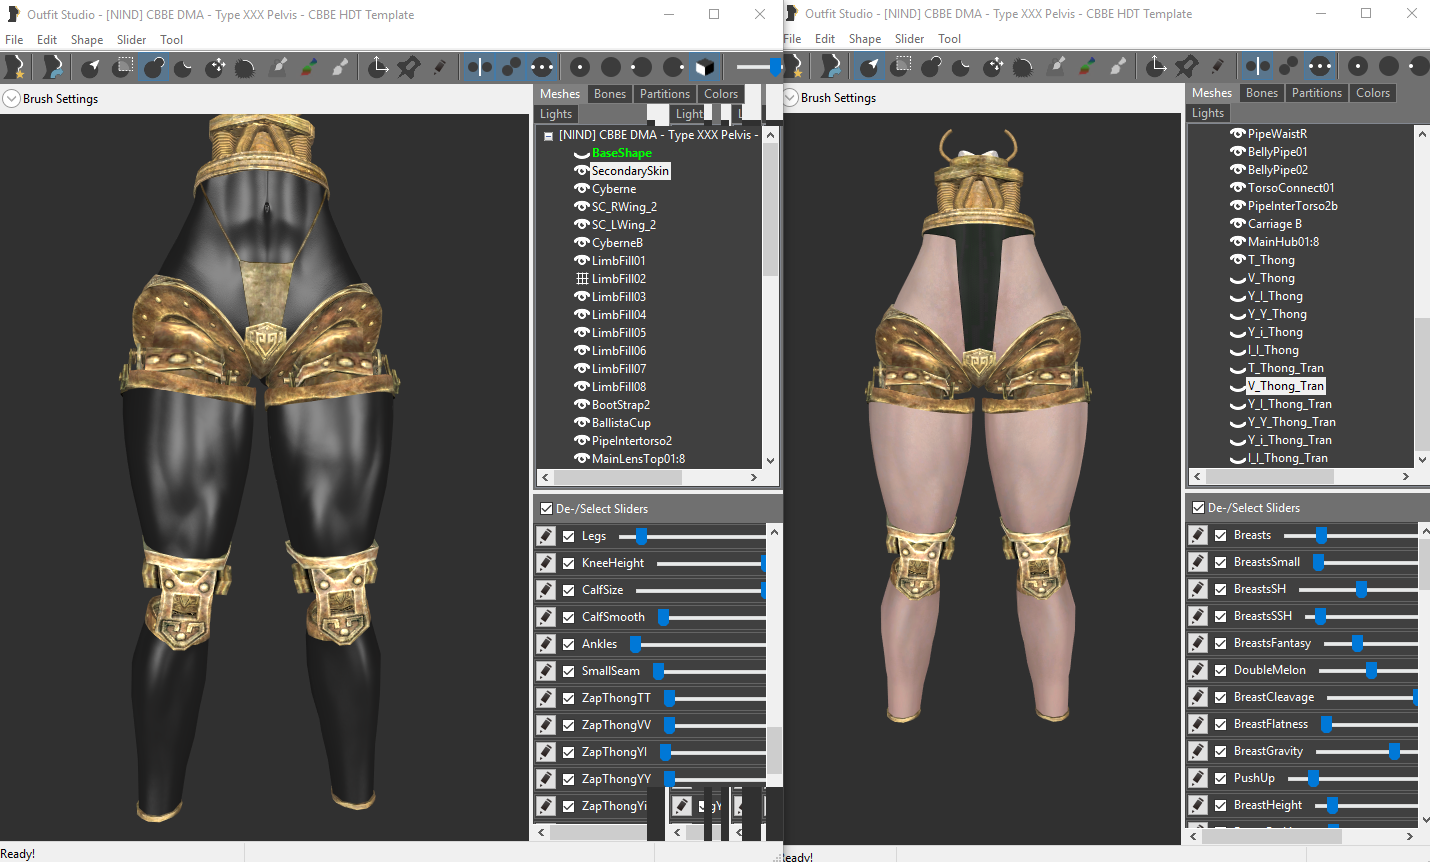Select the Move brush in left window
Viewport: 1430px width, 862px height.
215,67
